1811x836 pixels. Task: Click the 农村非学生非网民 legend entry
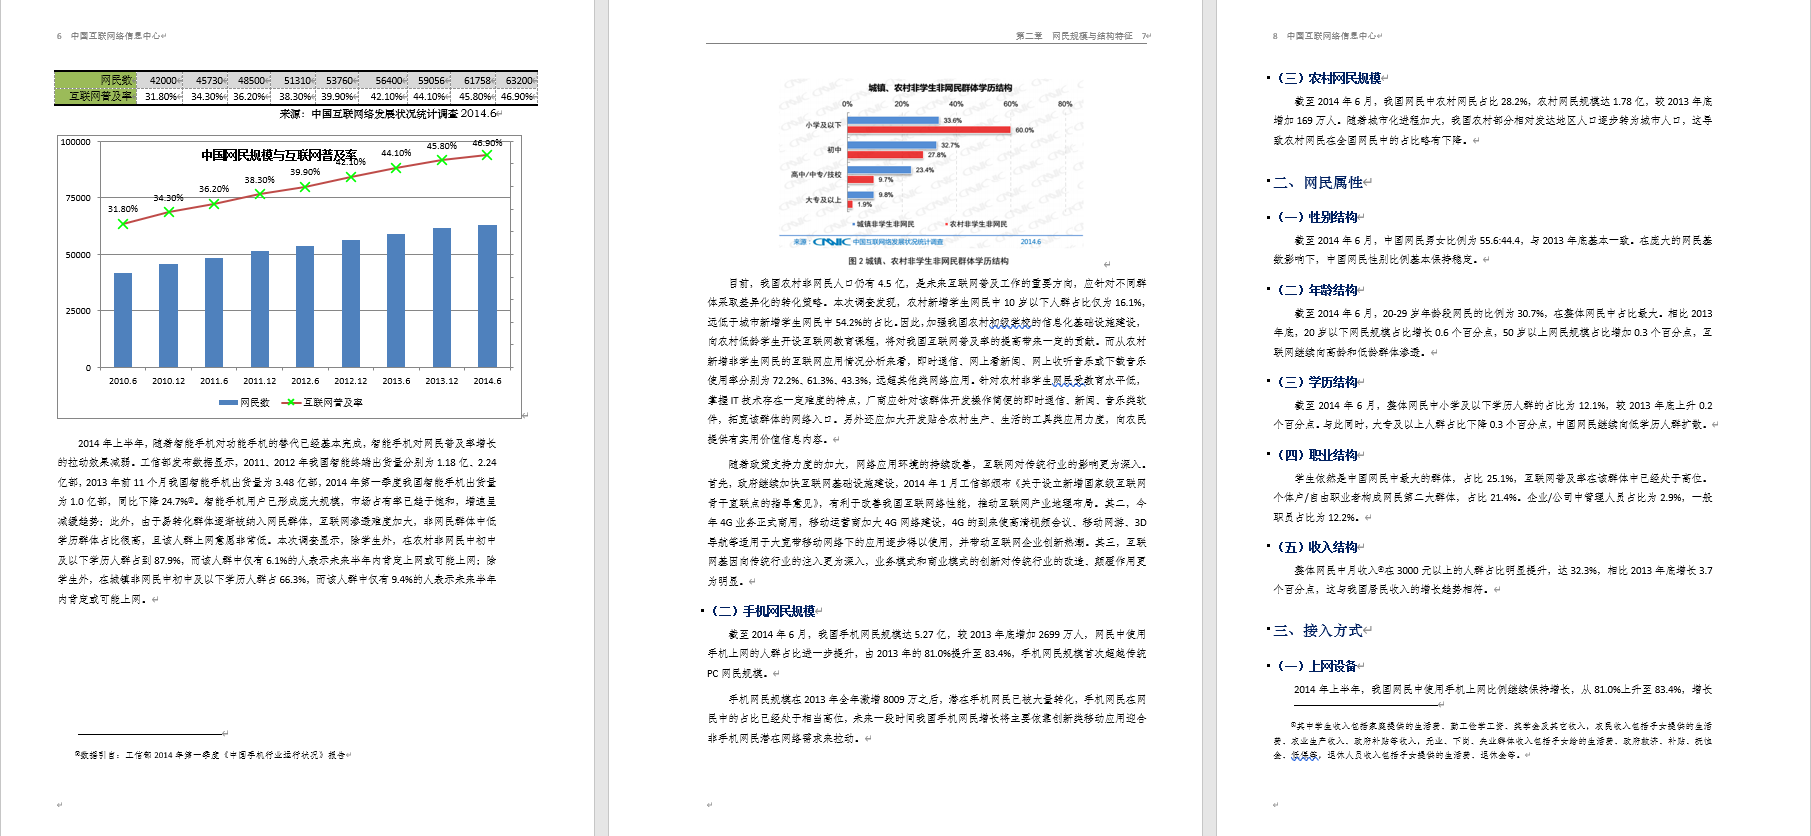click(x=977, y=224)
